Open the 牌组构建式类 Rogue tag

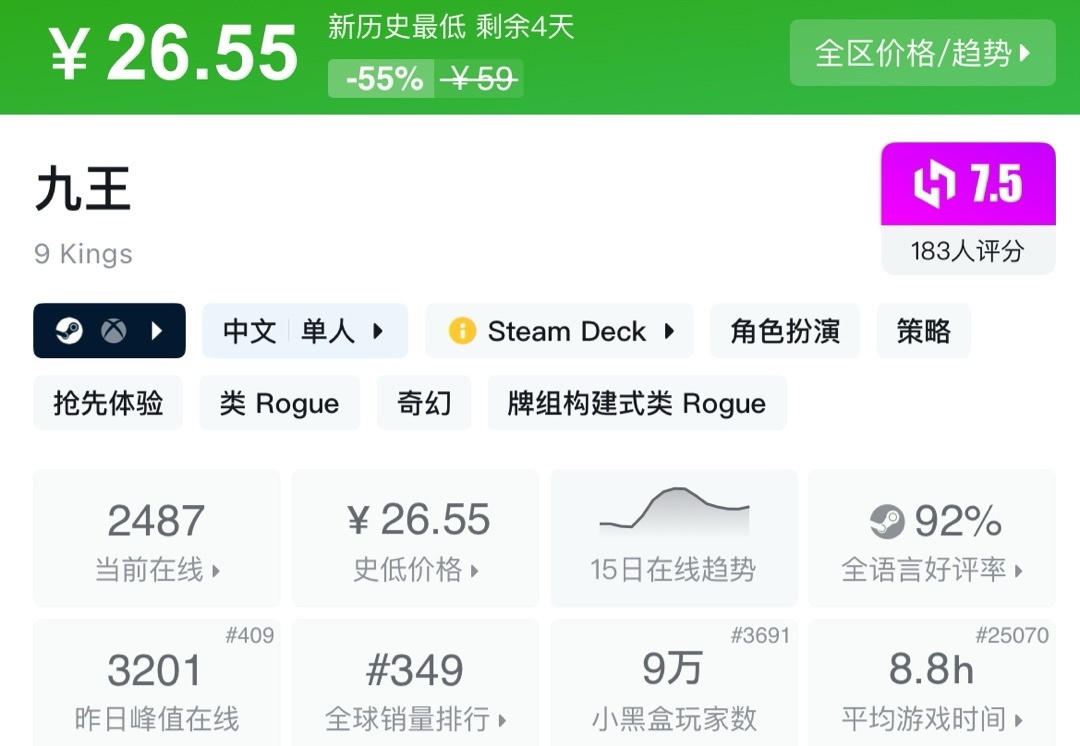[637, 403]
